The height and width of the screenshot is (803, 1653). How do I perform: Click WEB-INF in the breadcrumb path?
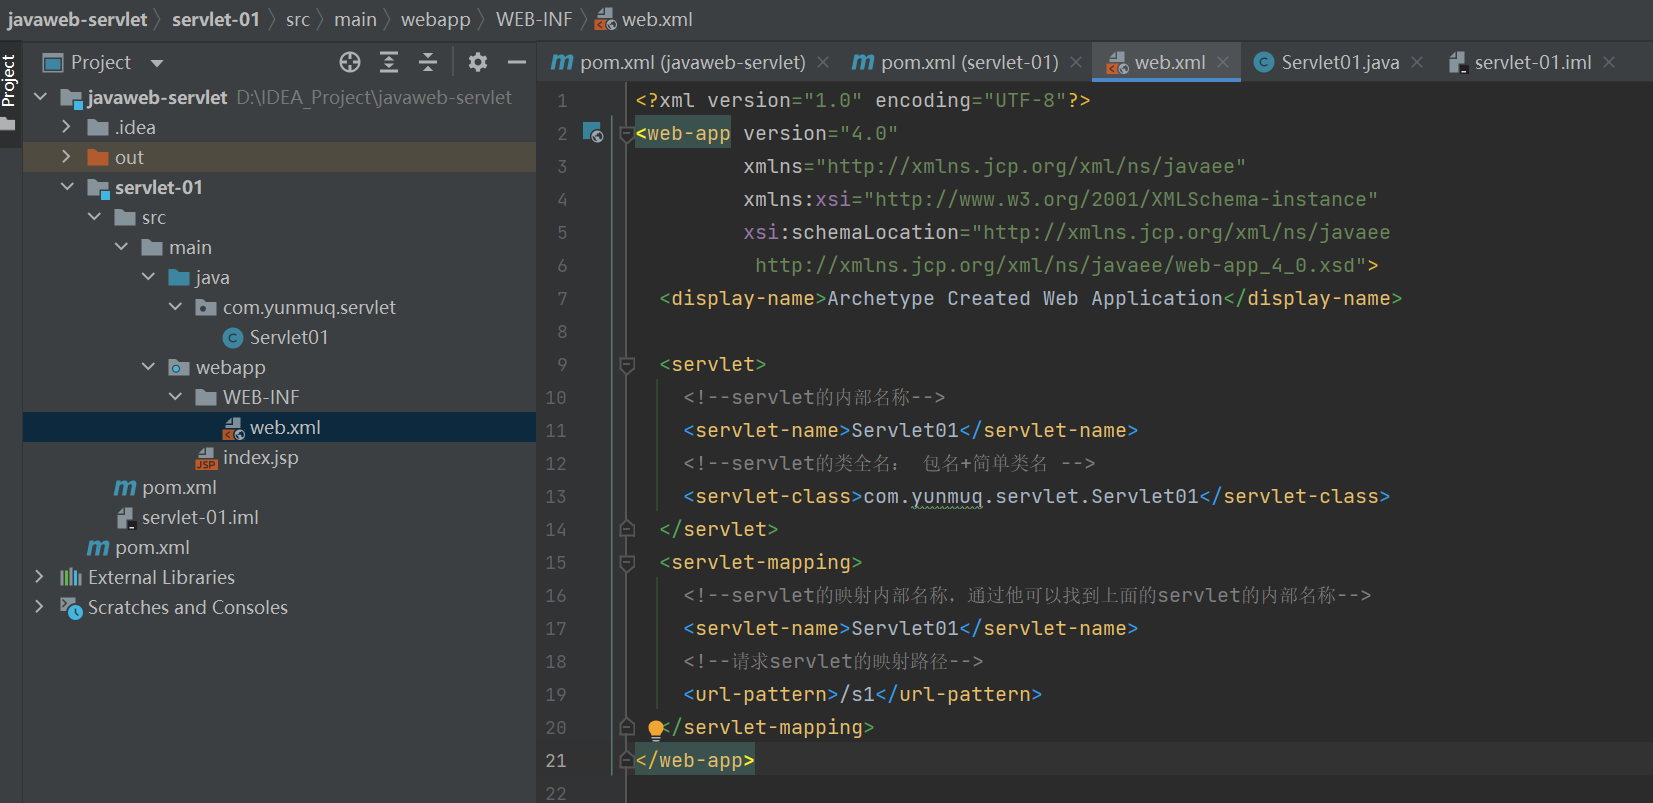pyautogui.click(x=533, y=19)
